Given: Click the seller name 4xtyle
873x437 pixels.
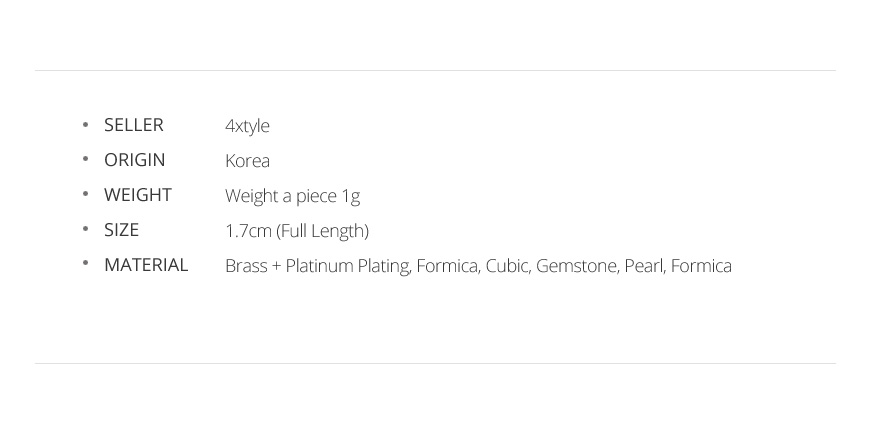Looking at the screenshot, I should point(247,126).
